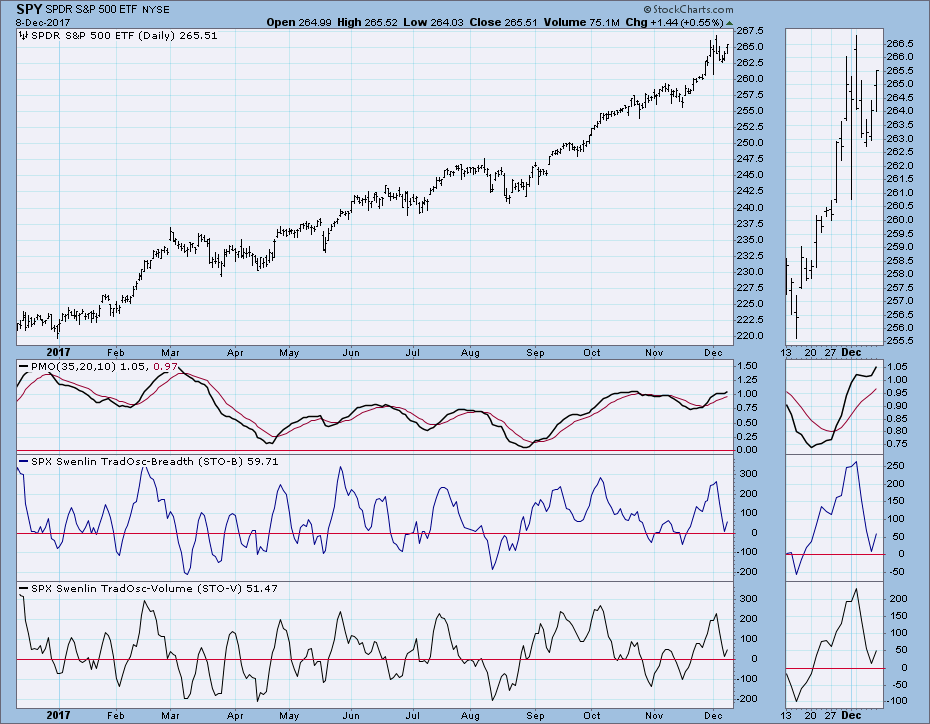Click the 225.0 price axis label
930x724 pixels.
750,304
